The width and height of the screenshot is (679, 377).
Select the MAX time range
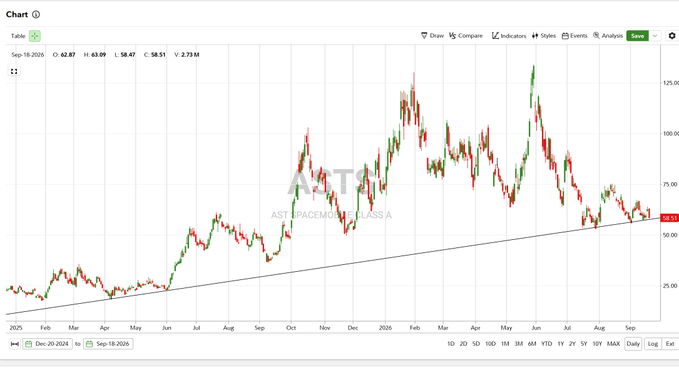click(613, 344)
